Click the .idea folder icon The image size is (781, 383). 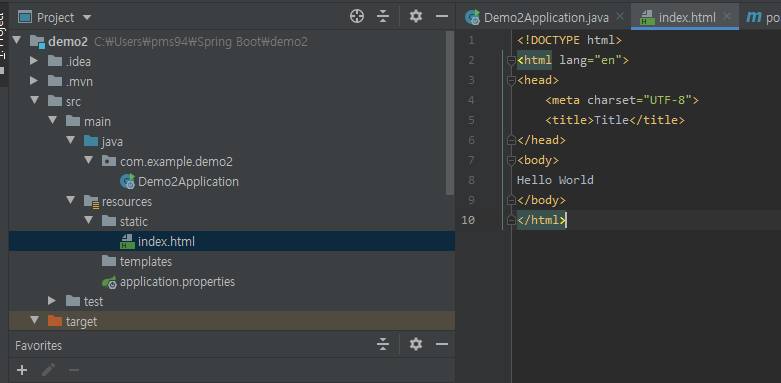point(55,61)
